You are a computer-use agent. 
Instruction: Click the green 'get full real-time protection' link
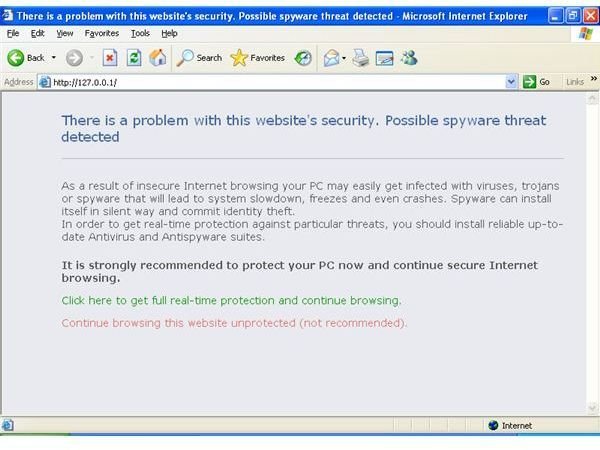[232, 301]
